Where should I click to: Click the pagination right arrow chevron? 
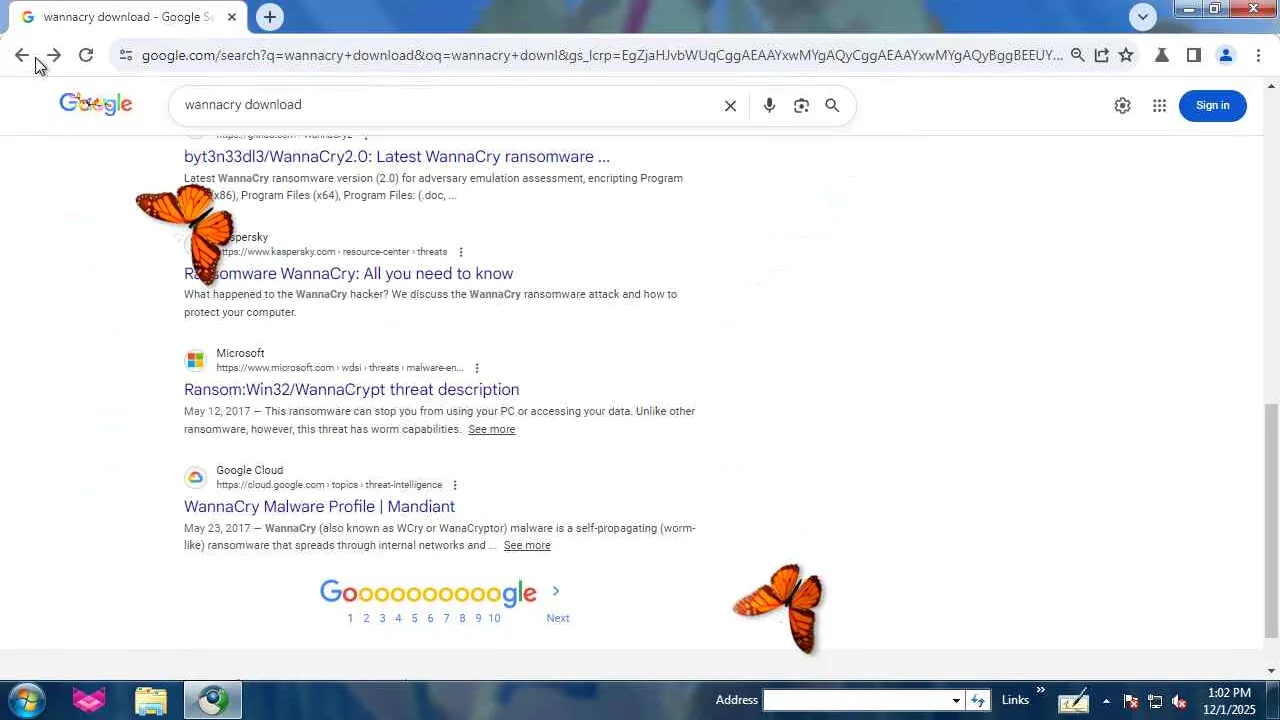point(556,592)
